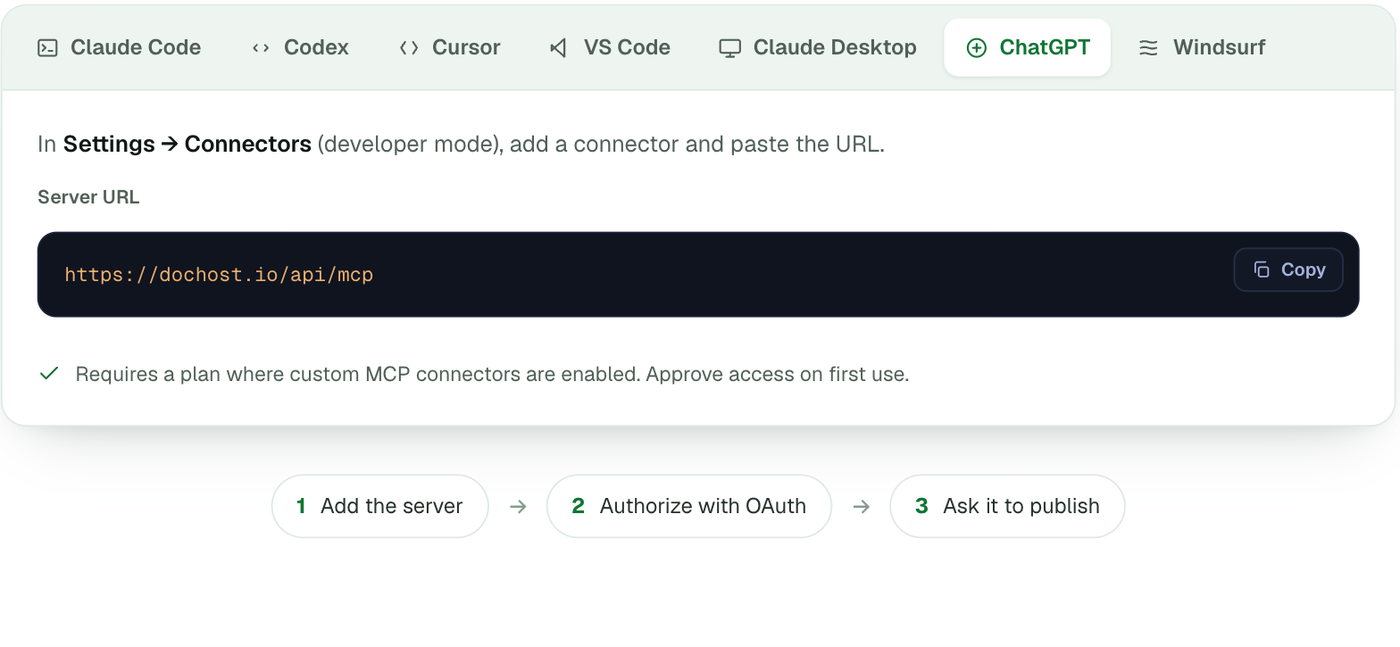Screen dimensions: 1400x647
Task: Select the ChatGPT tab
Action: 1027,47
